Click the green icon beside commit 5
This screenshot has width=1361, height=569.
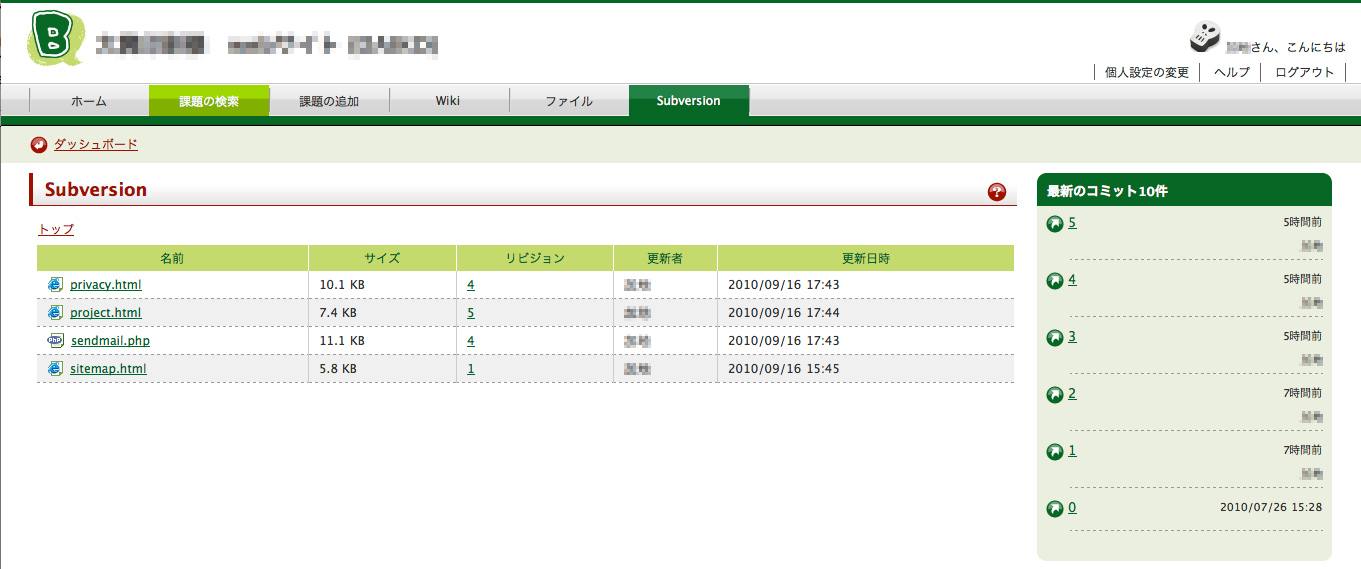(1054, 224)
